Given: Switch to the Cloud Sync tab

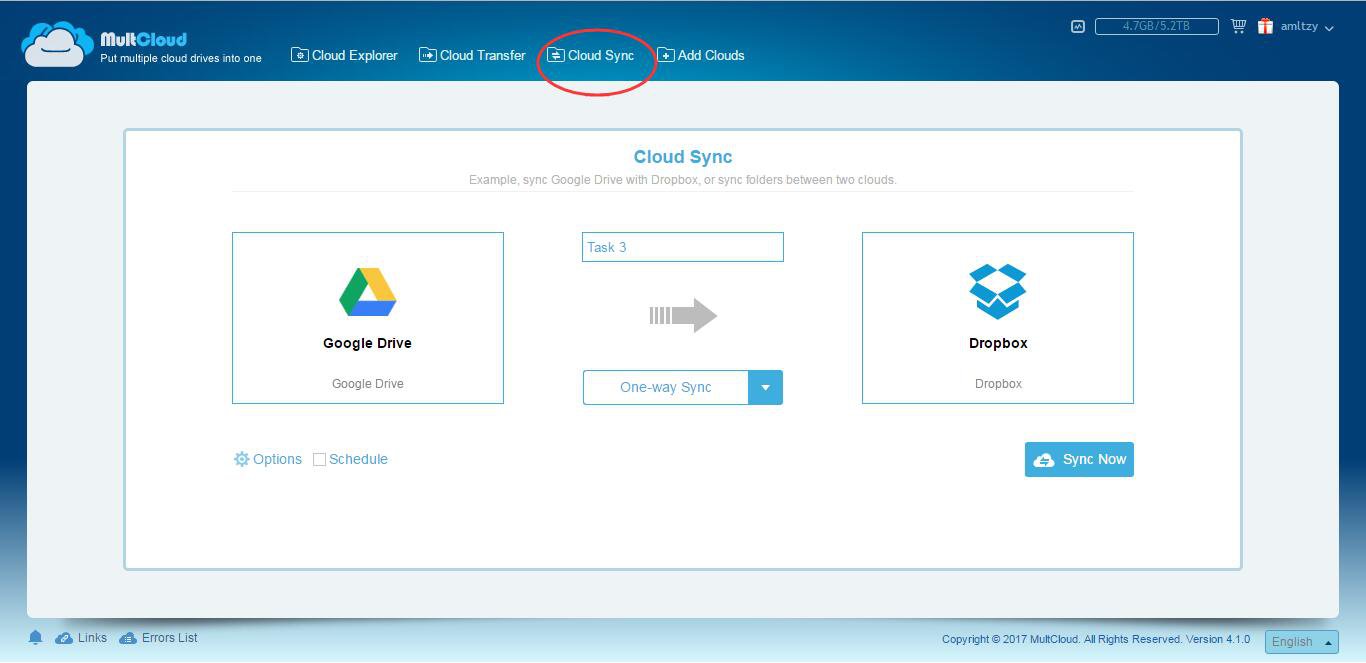Looking at the screenshot, I should pos(591,55).
